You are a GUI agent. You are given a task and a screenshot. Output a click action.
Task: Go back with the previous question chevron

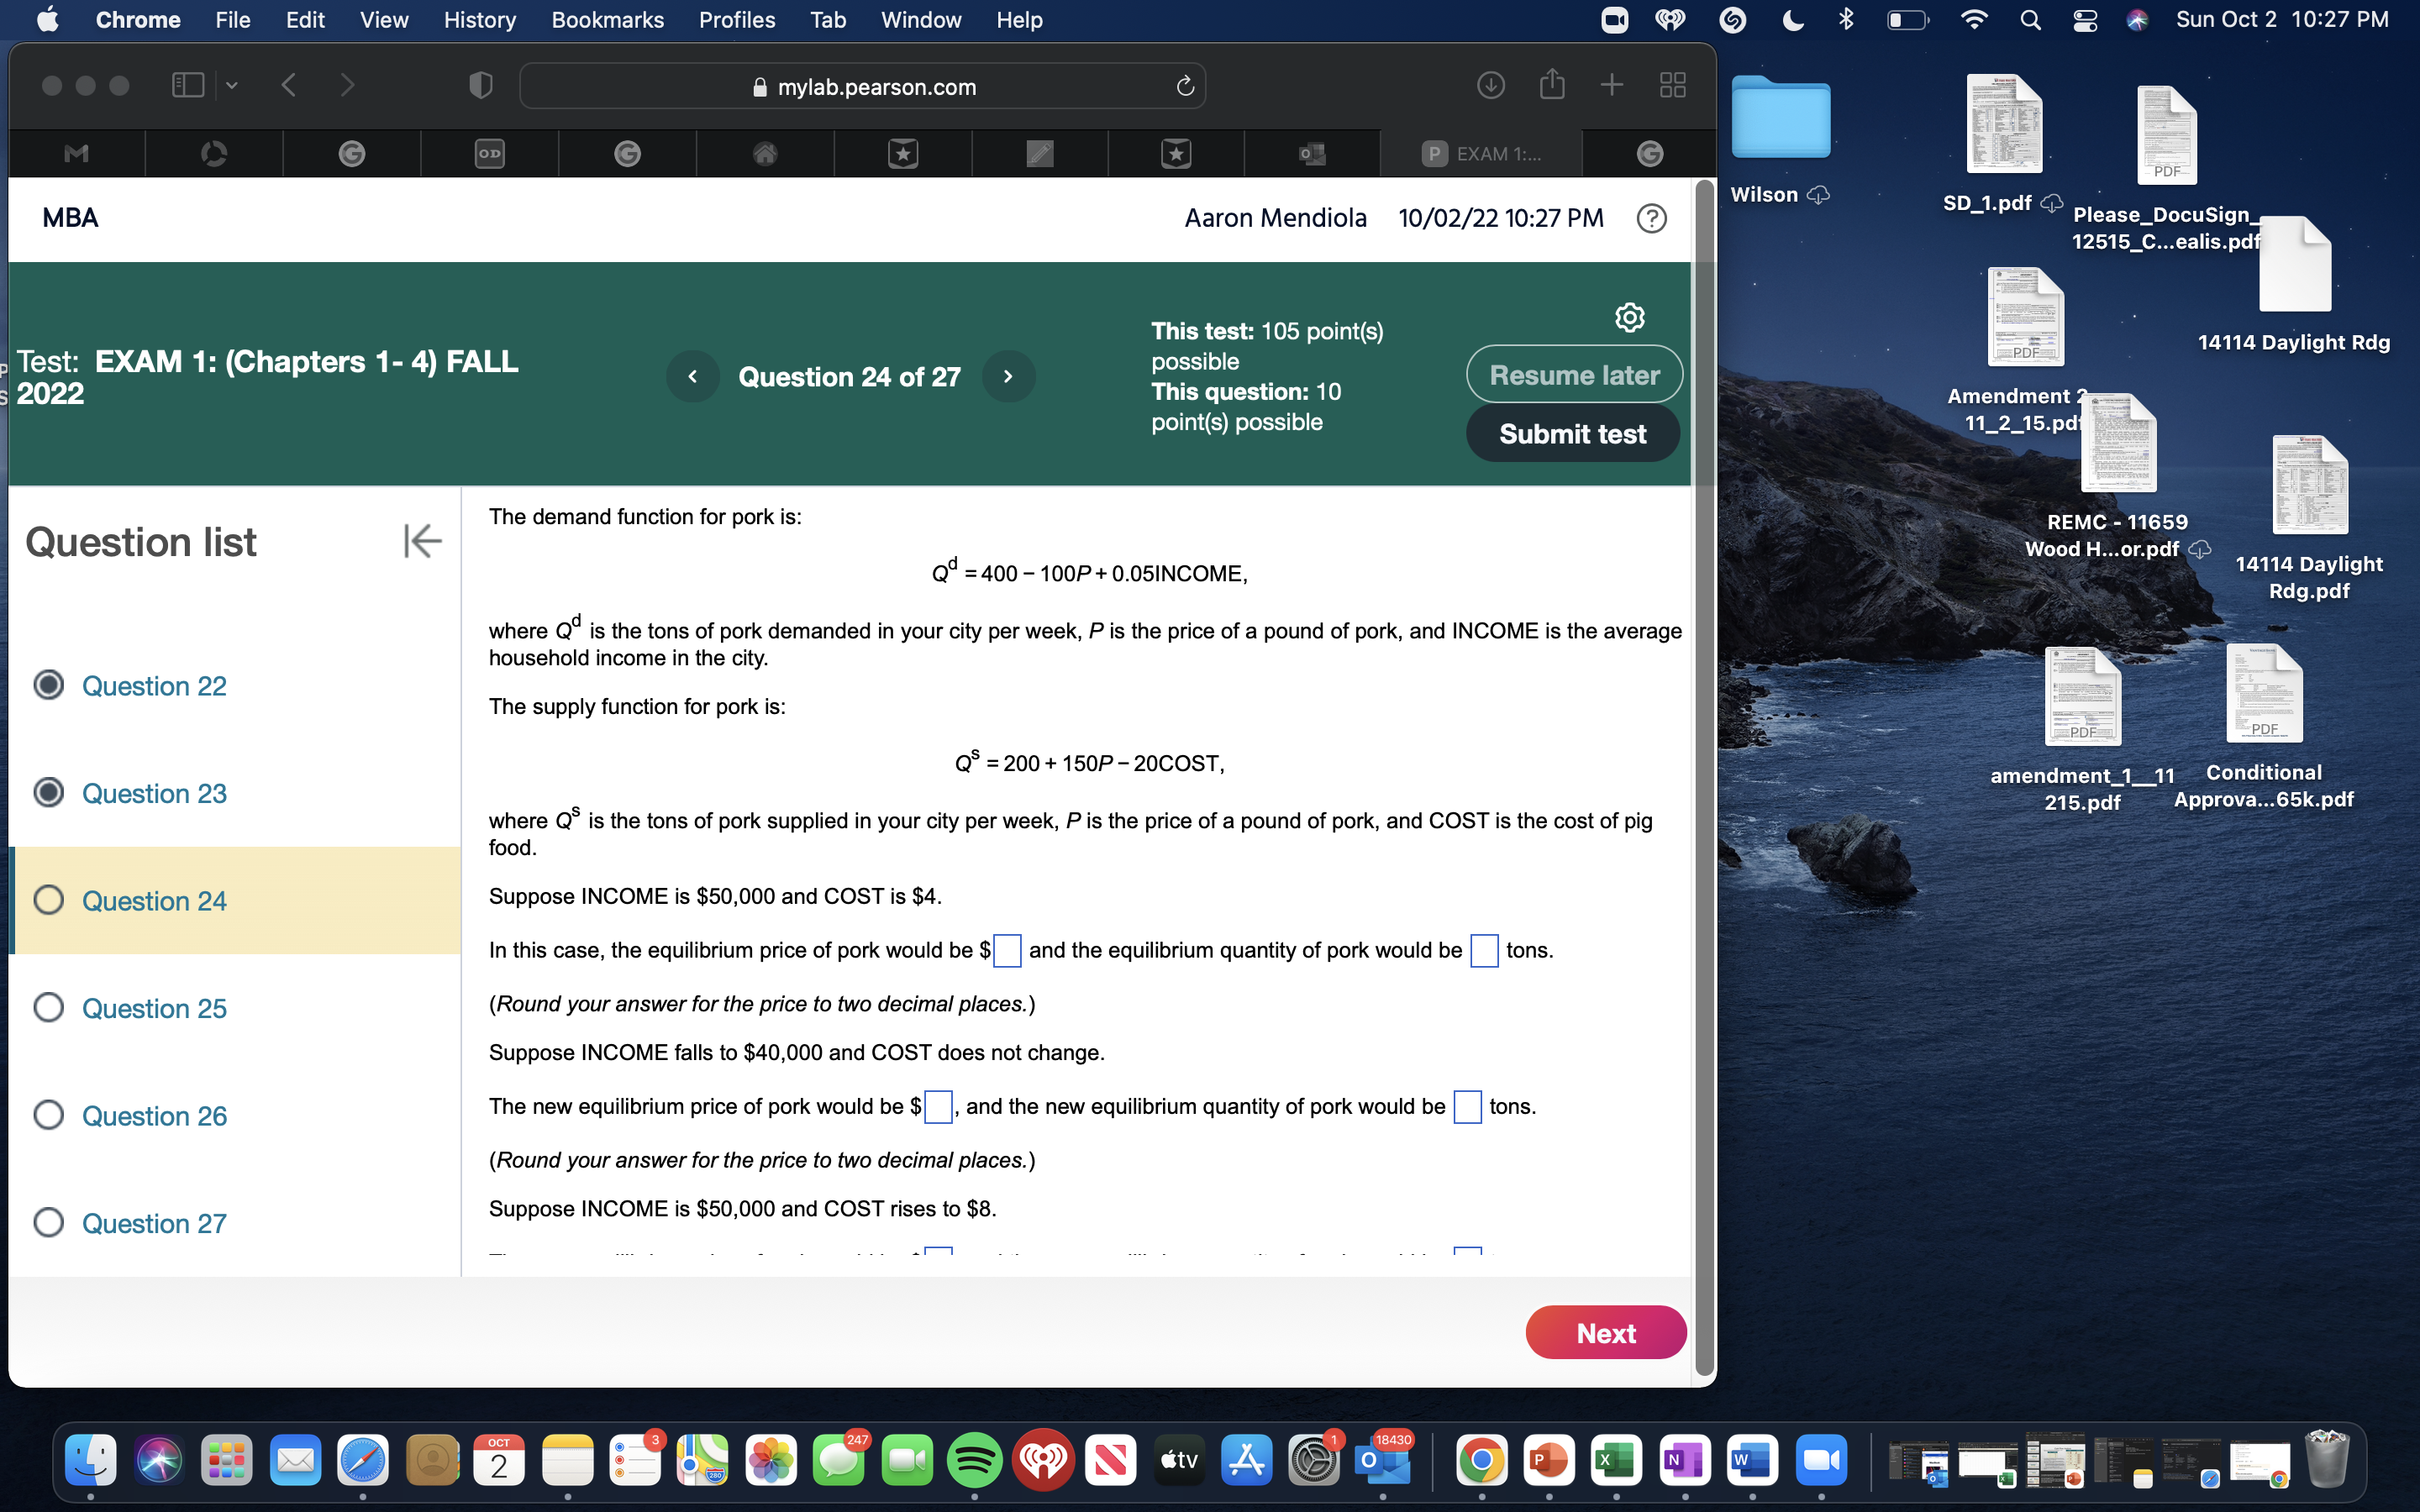point(693,376)
